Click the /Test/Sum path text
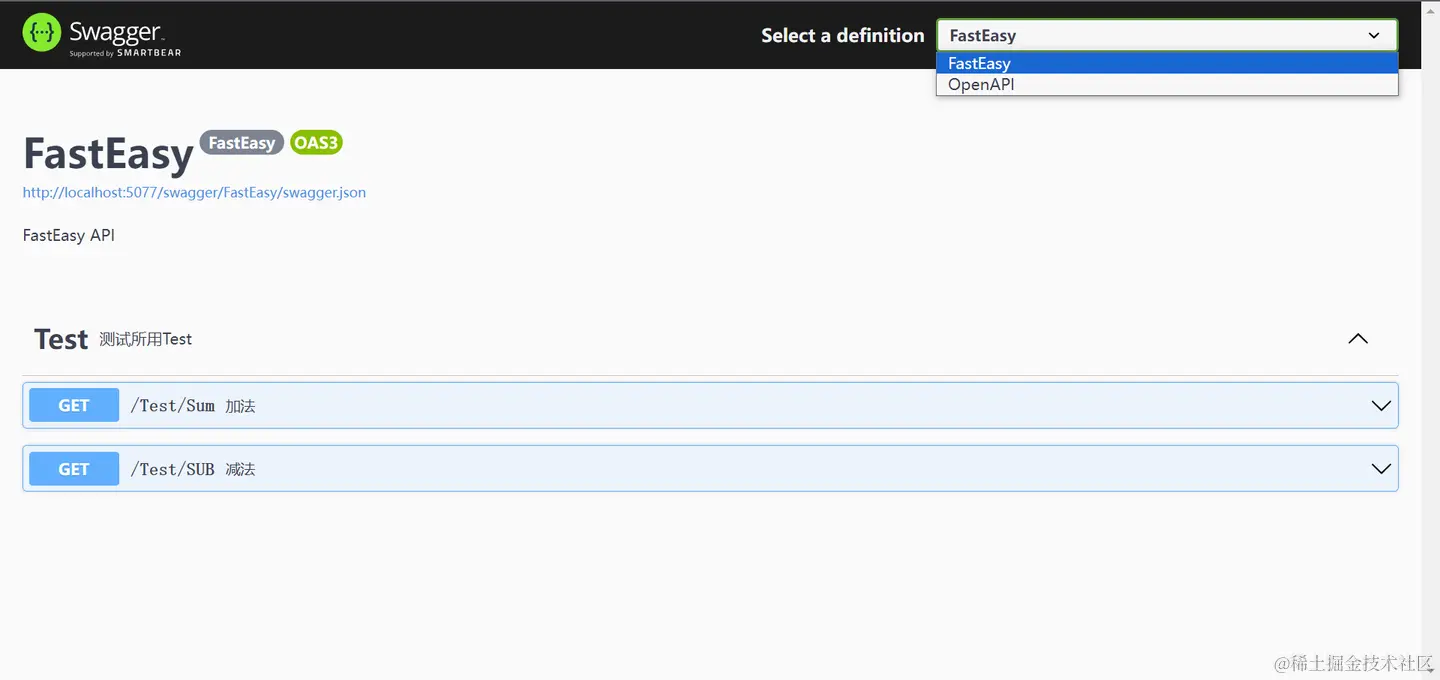 [172, 405]
